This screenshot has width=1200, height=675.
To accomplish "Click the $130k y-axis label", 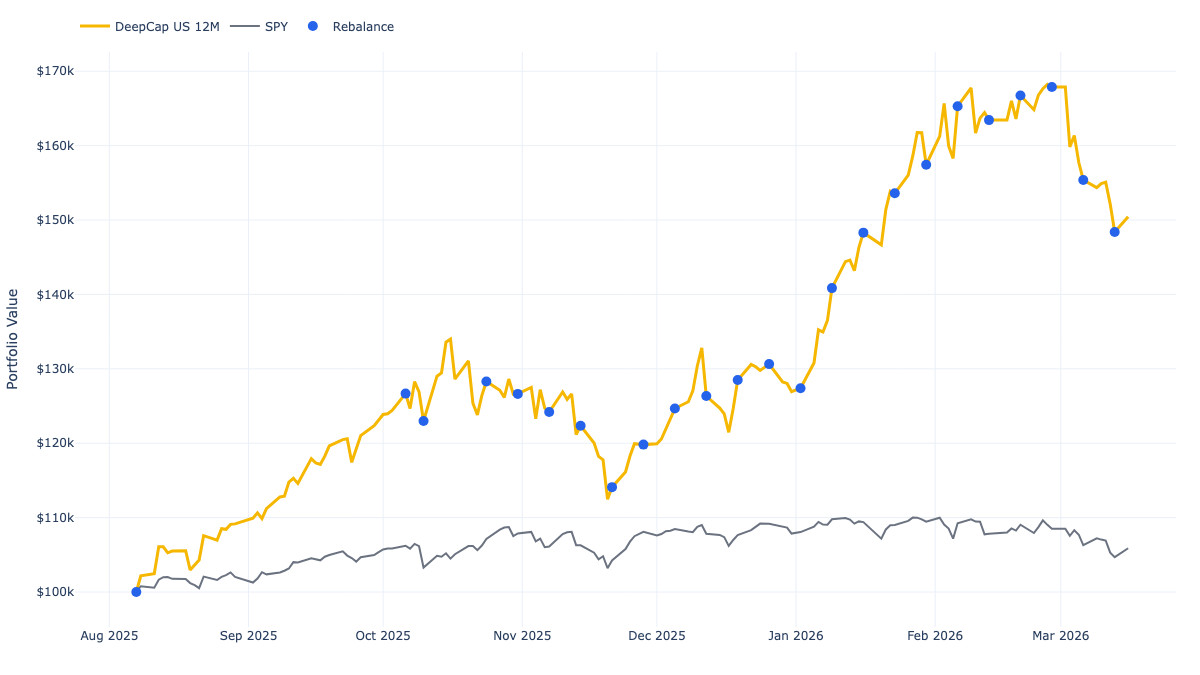I will [54, 369].
